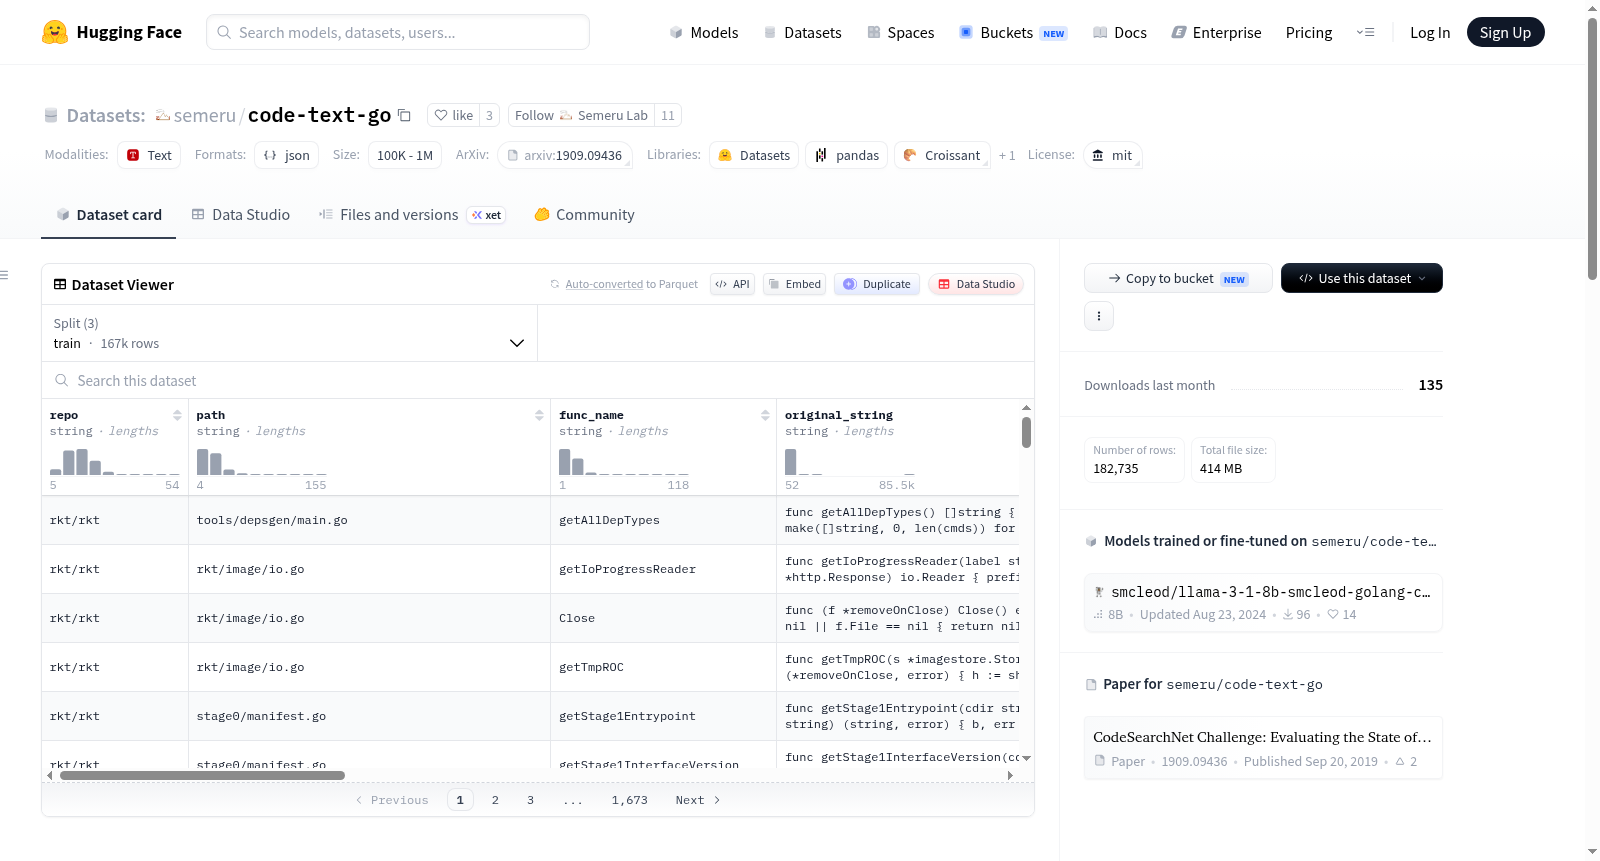
Task: Open the three-dot options menu below Copy to bucket
Action: (1099, 316)
